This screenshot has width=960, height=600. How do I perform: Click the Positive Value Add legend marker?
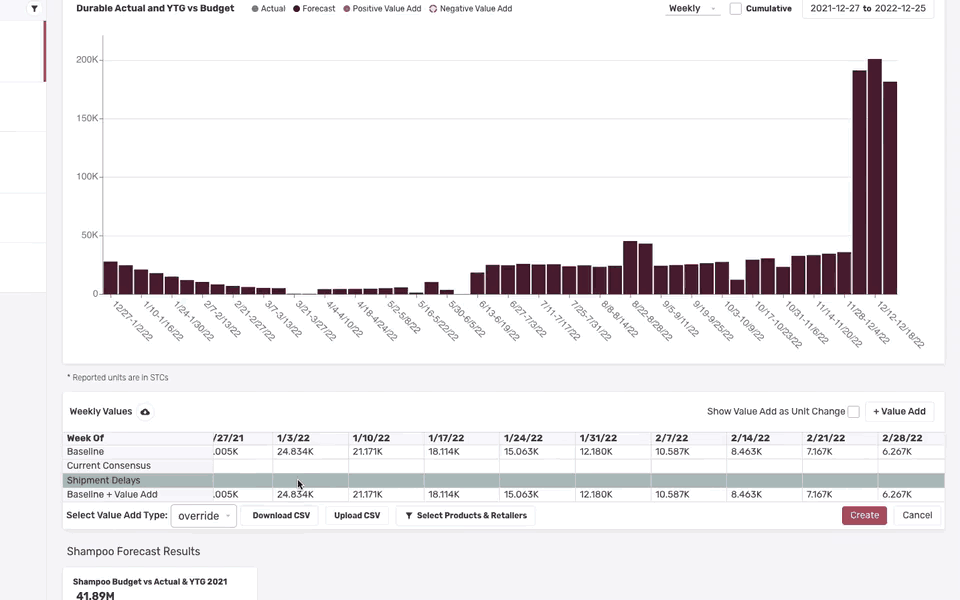click(347, 9)
